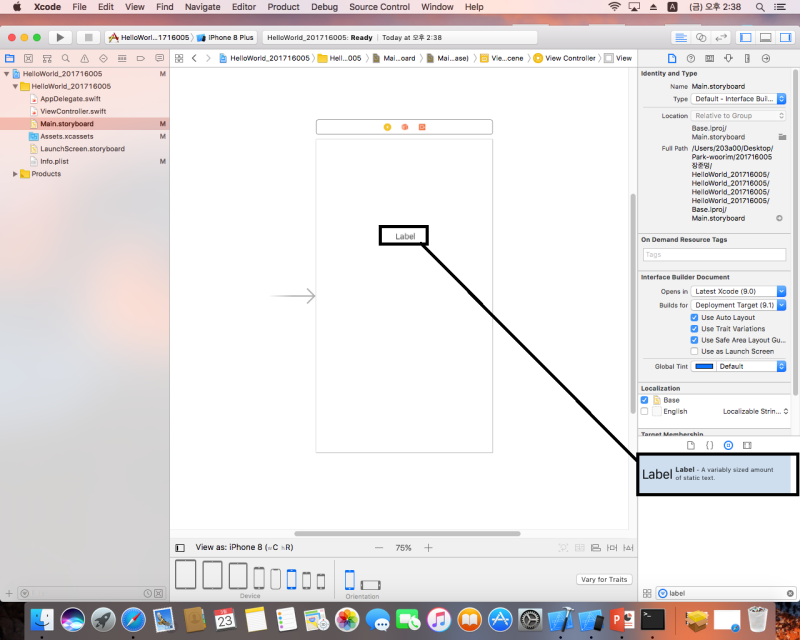Zoom out the storyboard canvas
The height and width of the screenshot is (640, 800).
click(x=379, y=548)
